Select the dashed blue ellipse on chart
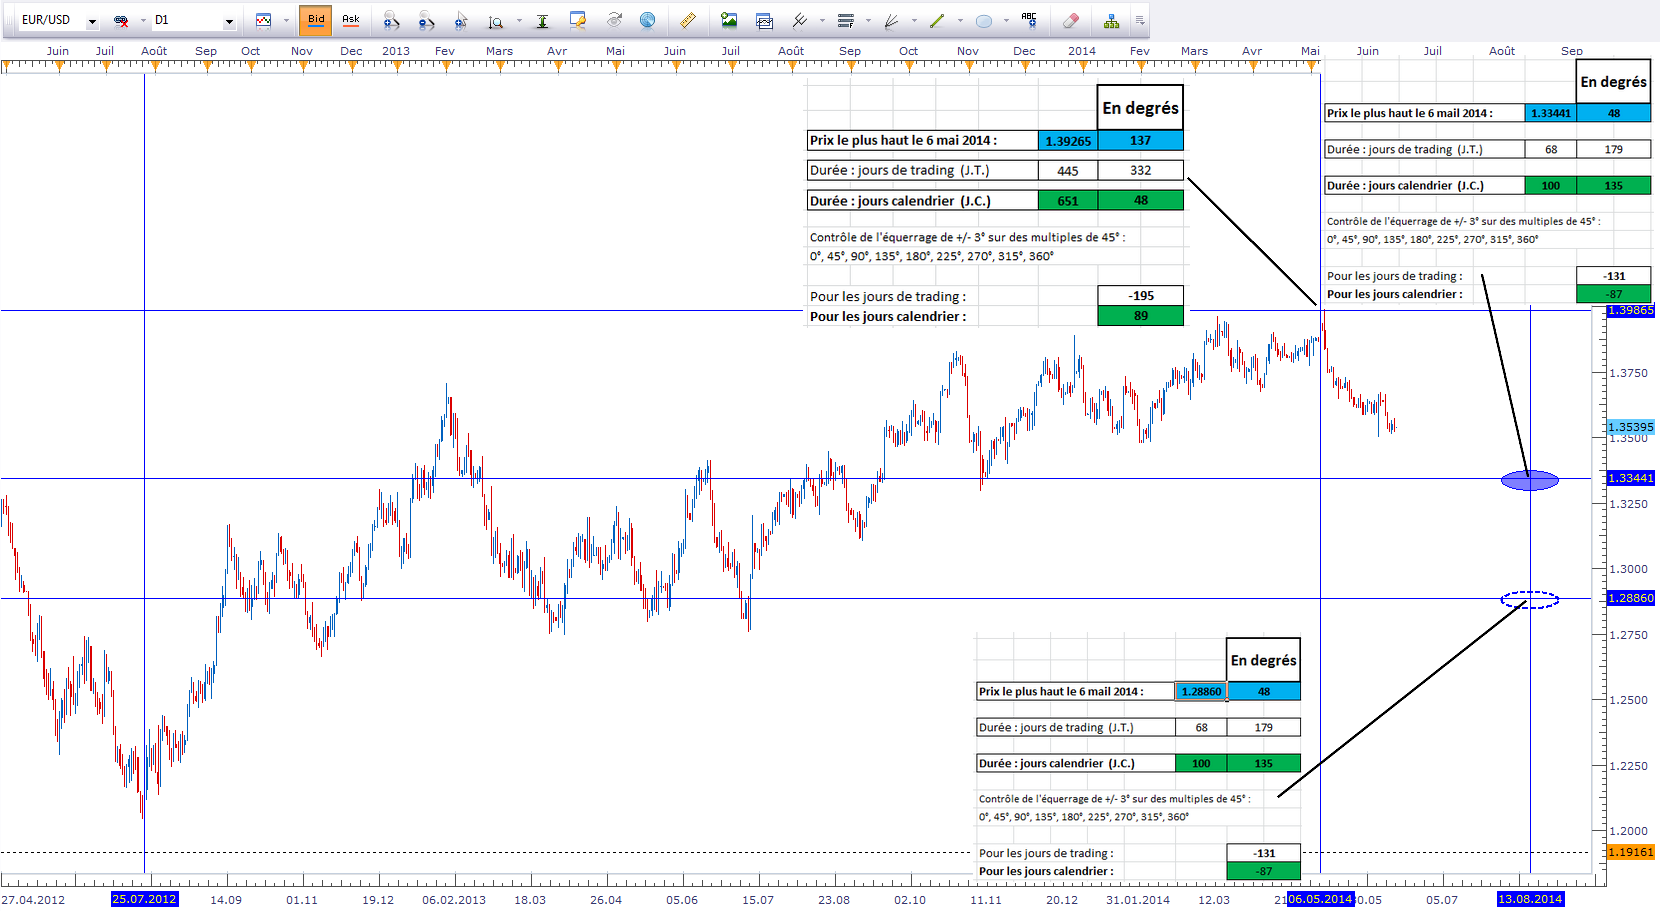The height and width of the screenshot is (911, 1660). coord(1530,600)
